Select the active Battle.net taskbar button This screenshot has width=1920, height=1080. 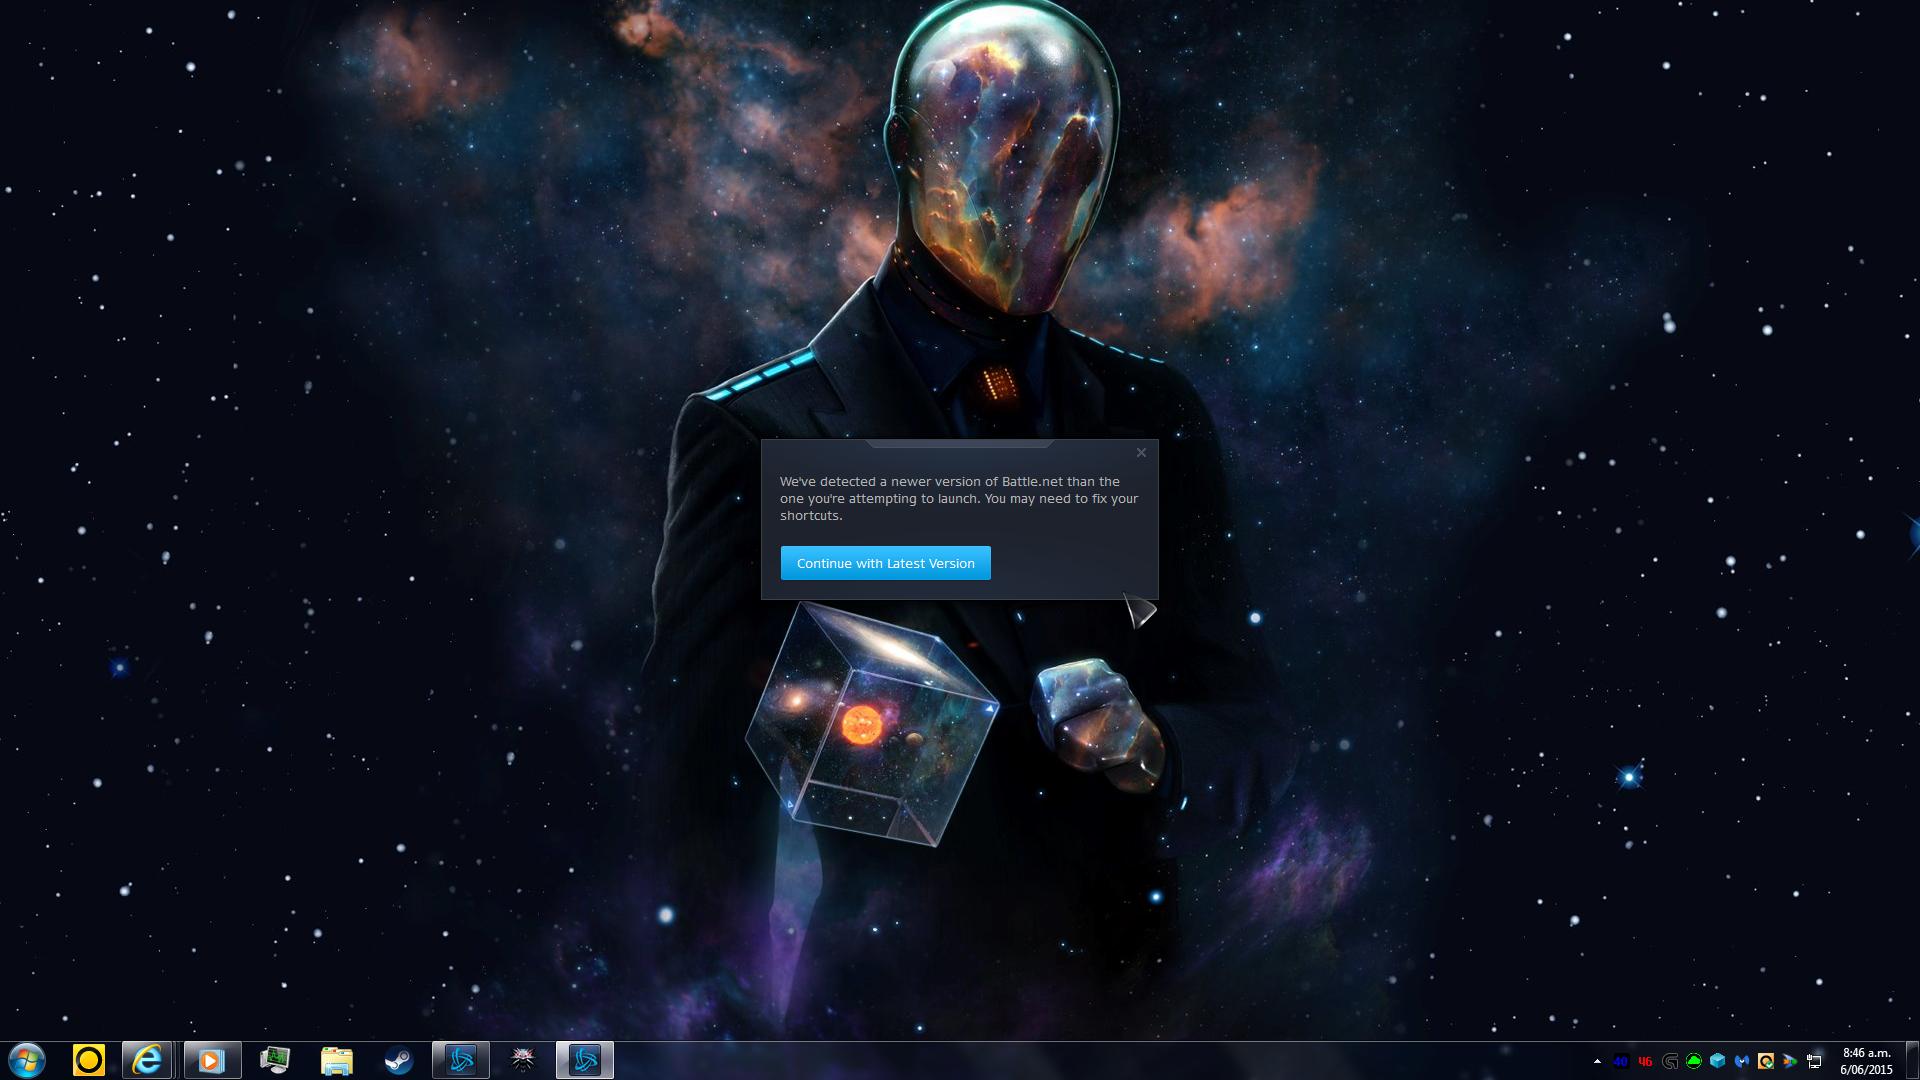pos(585,1060)
